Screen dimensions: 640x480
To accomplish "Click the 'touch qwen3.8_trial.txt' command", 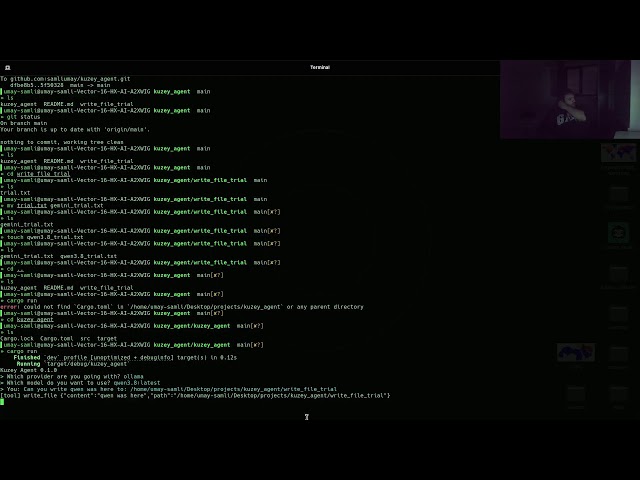I will pyautogui.click(x=42, y=237).
